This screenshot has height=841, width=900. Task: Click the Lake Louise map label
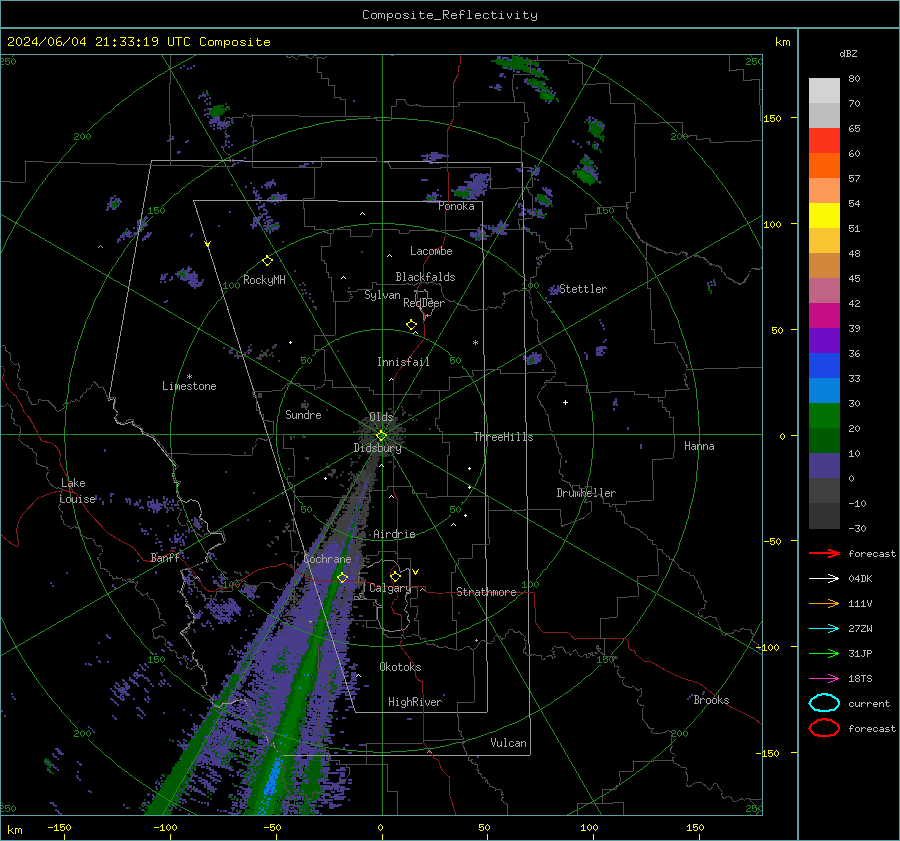(77, 491)
